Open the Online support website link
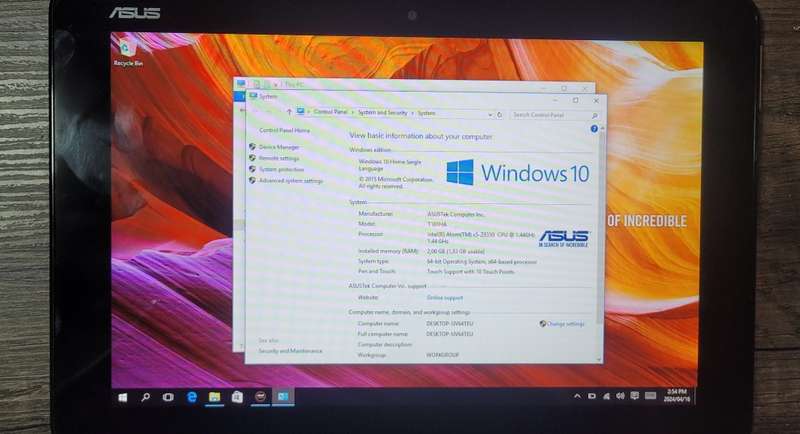Image resolution: width=800 pixels, height=434 pixels. click(445, 297)
